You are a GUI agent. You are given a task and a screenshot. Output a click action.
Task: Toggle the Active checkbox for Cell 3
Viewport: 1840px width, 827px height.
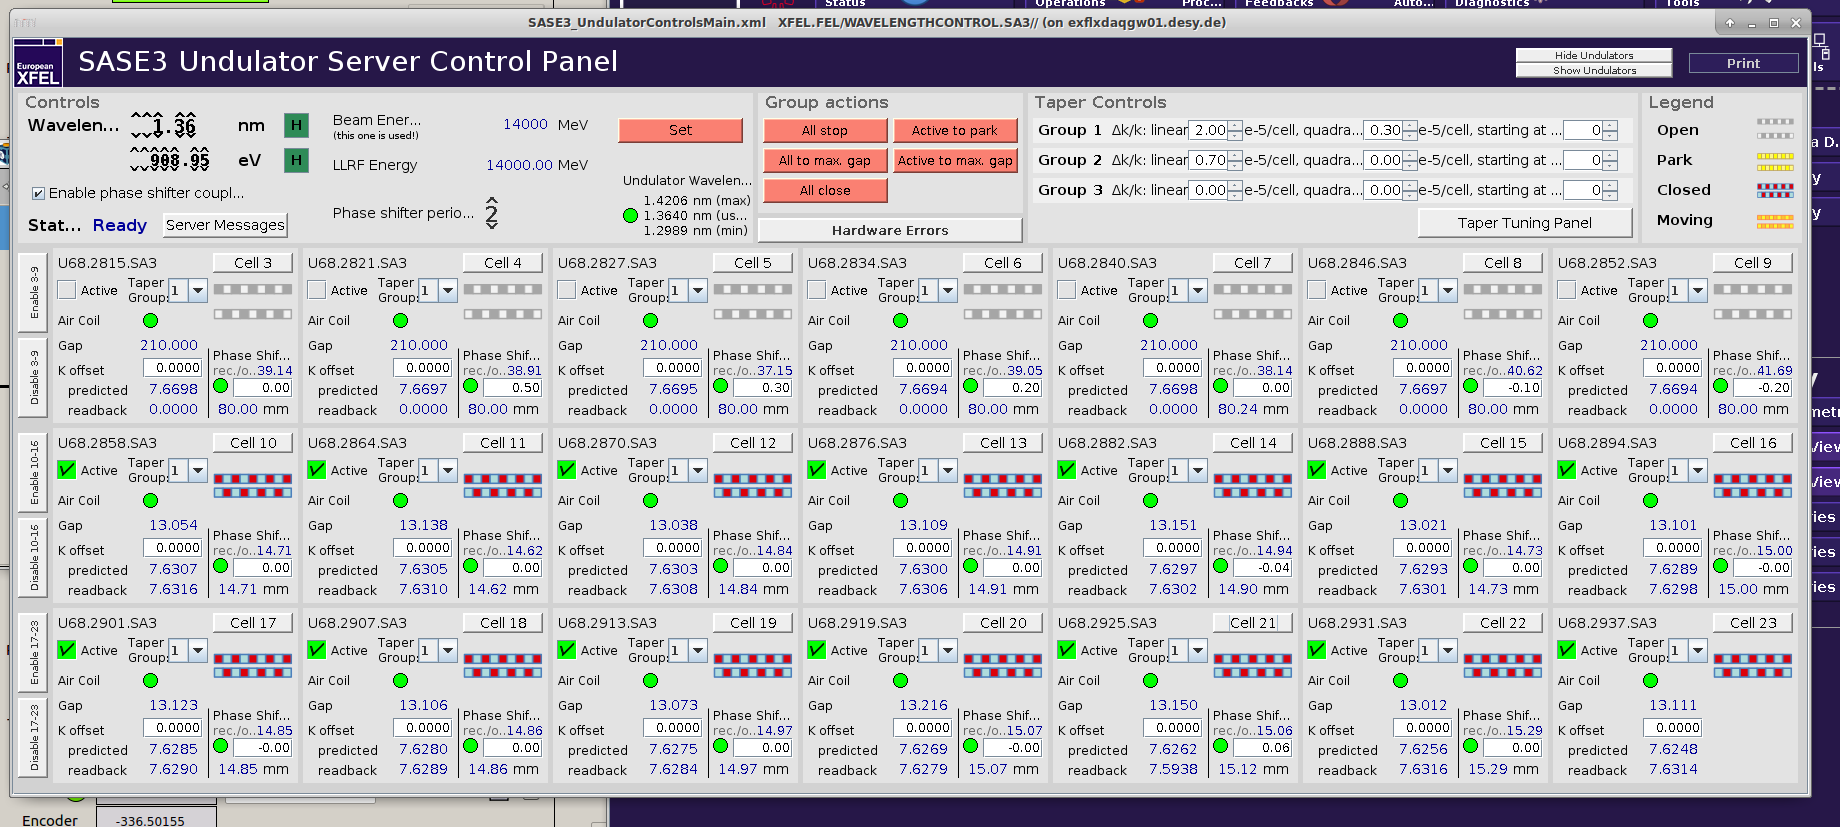67,290
